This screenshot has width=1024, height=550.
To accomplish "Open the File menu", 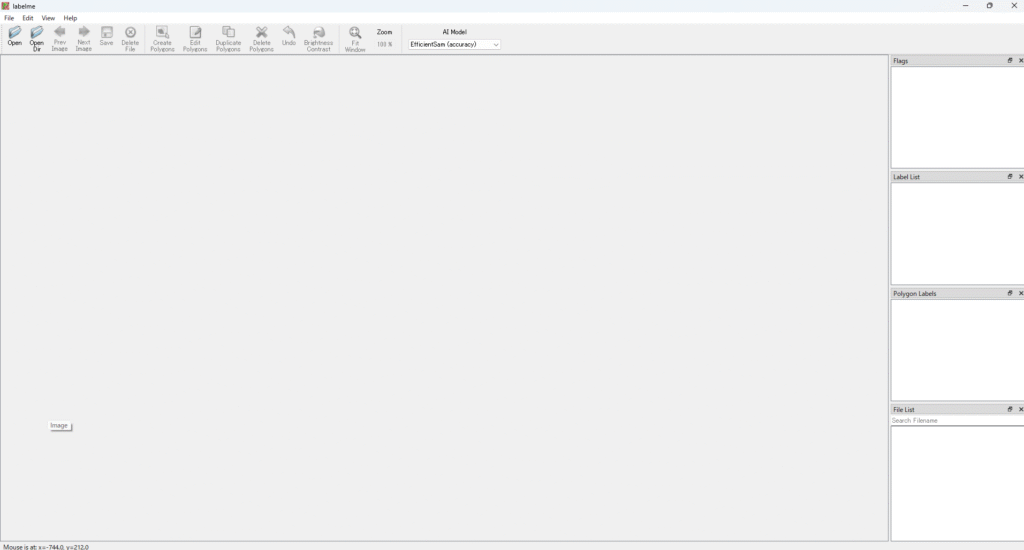I will (9, 18).
